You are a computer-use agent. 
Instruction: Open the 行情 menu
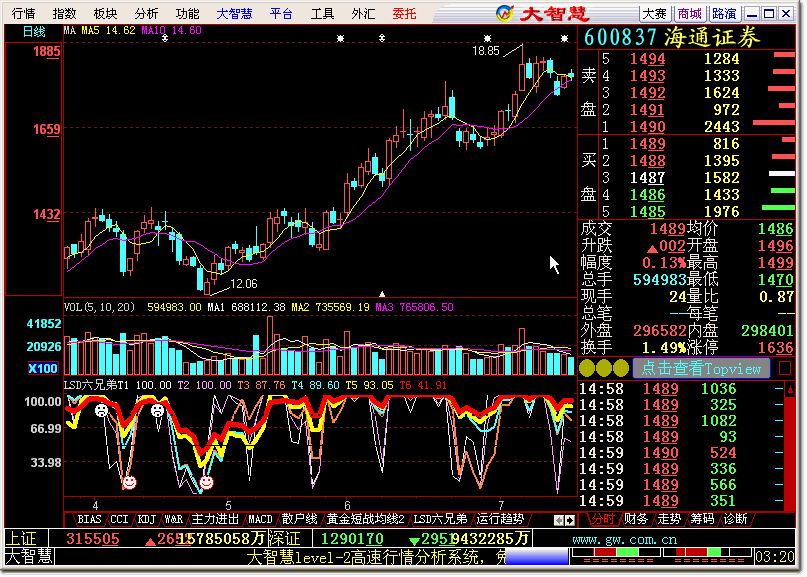coord(24,13)
